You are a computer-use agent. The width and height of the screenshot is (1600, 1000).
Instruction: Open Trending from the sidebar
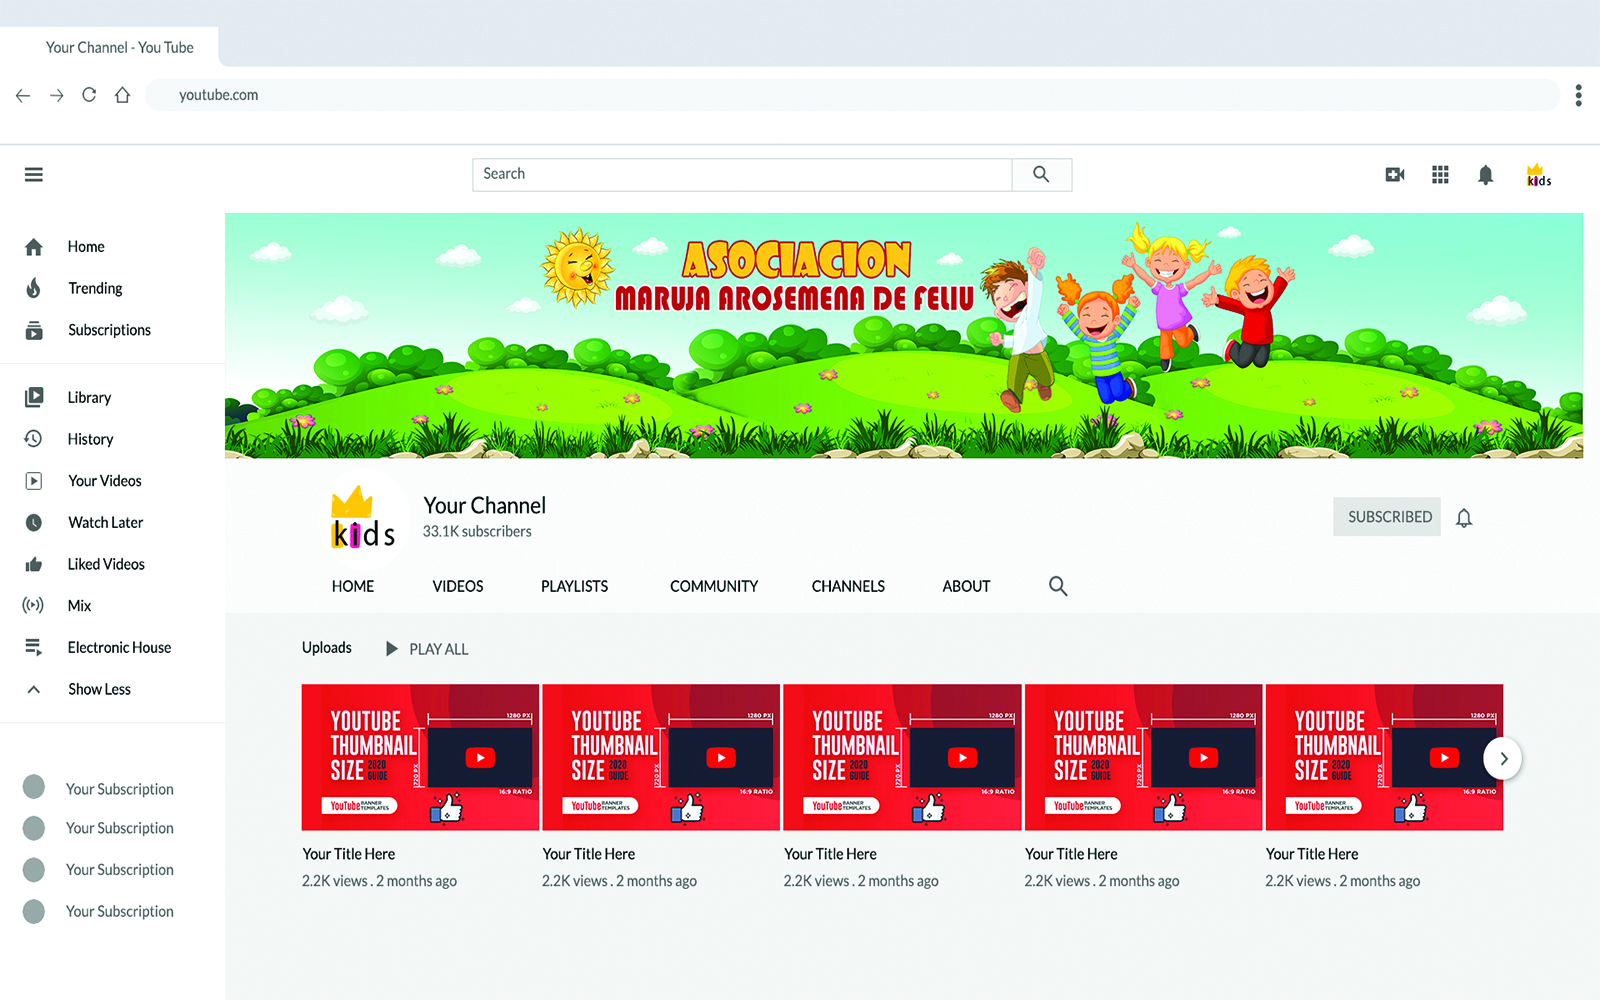pyautogui.click(x=95, y=288)
